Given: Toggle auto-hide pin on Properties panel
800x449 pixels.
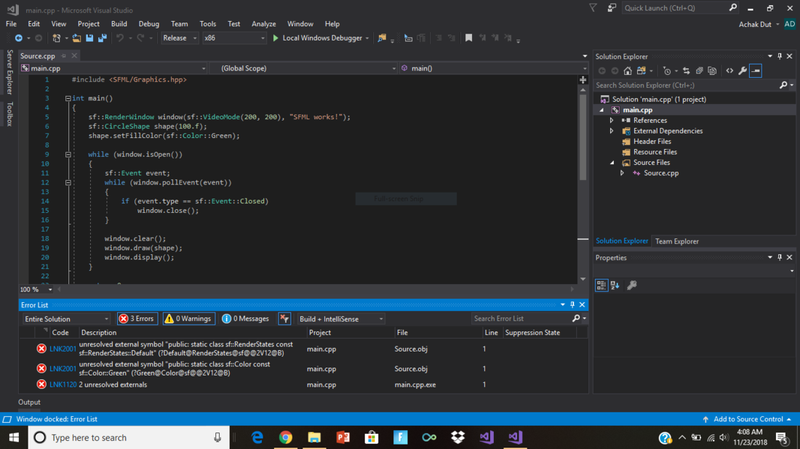Looking at the screenshot, I should [x=780, y=258].
